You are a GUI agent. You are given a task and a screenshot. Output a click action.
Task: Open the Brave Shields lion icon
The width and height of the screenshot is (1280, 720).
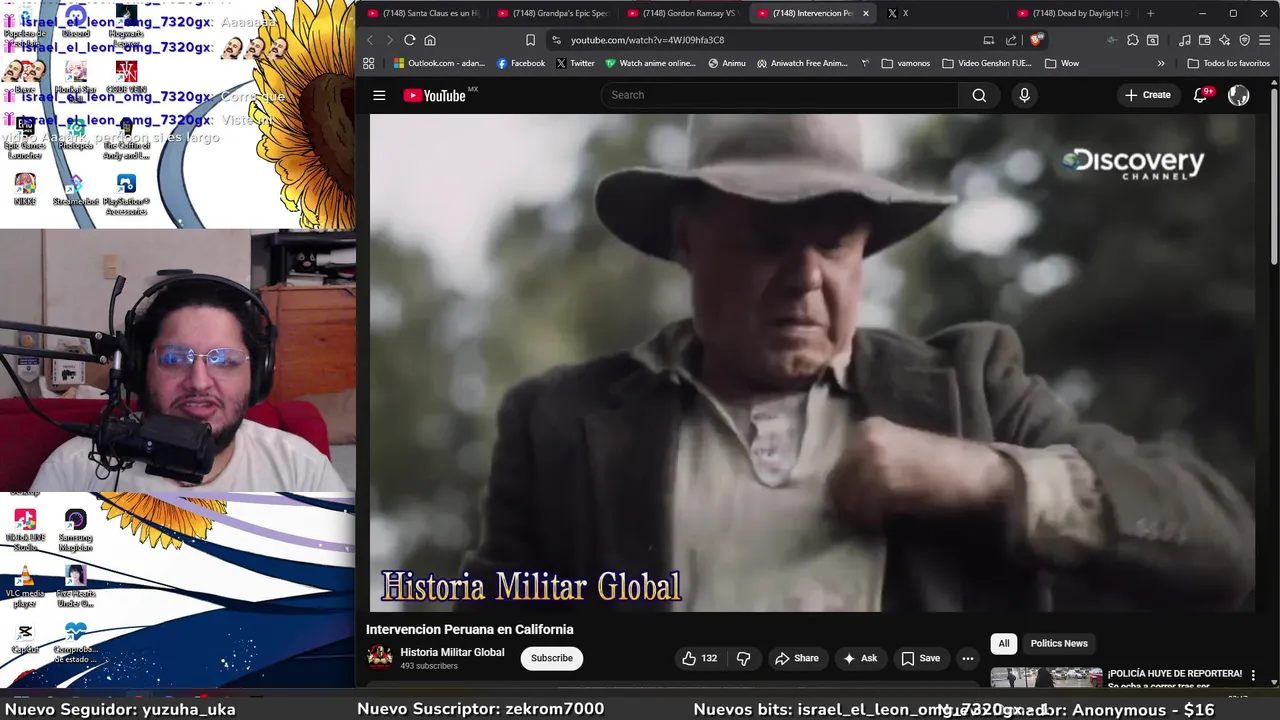(x=1036, y=40)
